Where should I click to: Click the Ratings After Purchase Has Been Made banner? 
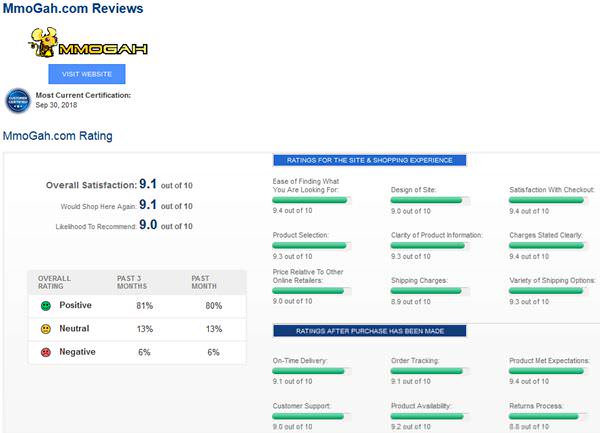click(x=370, y=331)
